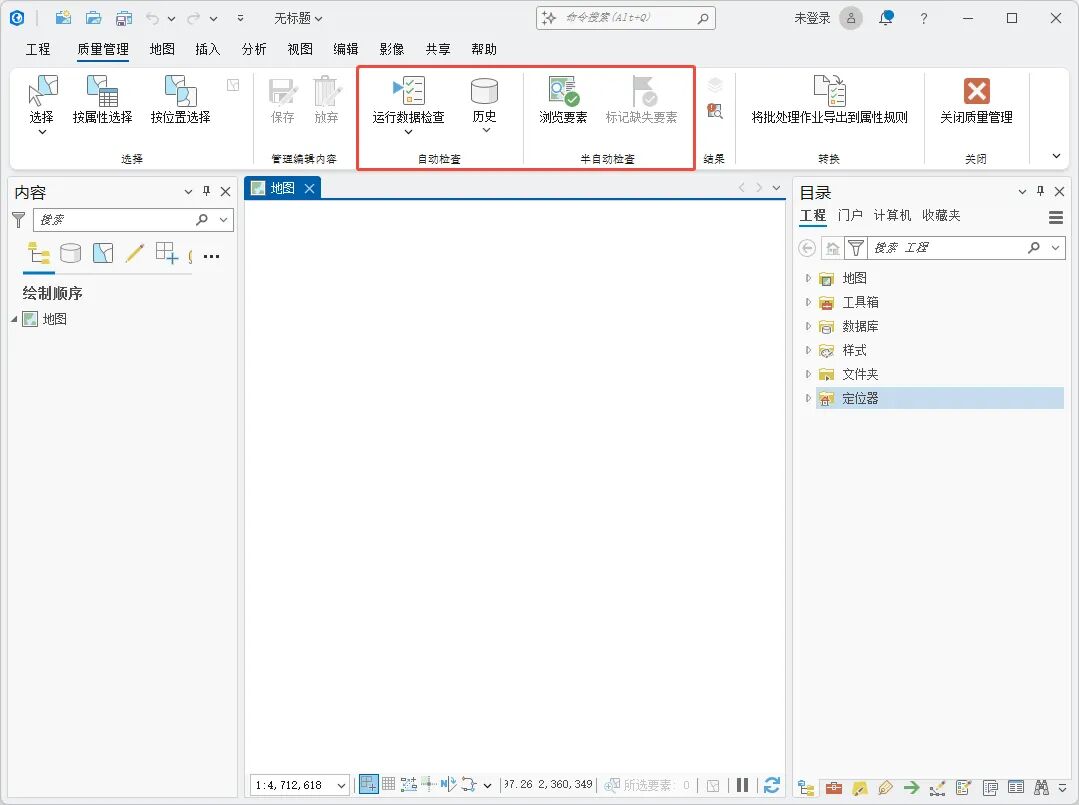This screenshot has width=1079, height=805.
Task: Click the refresh icon in the map status bar
Action: 772,785
